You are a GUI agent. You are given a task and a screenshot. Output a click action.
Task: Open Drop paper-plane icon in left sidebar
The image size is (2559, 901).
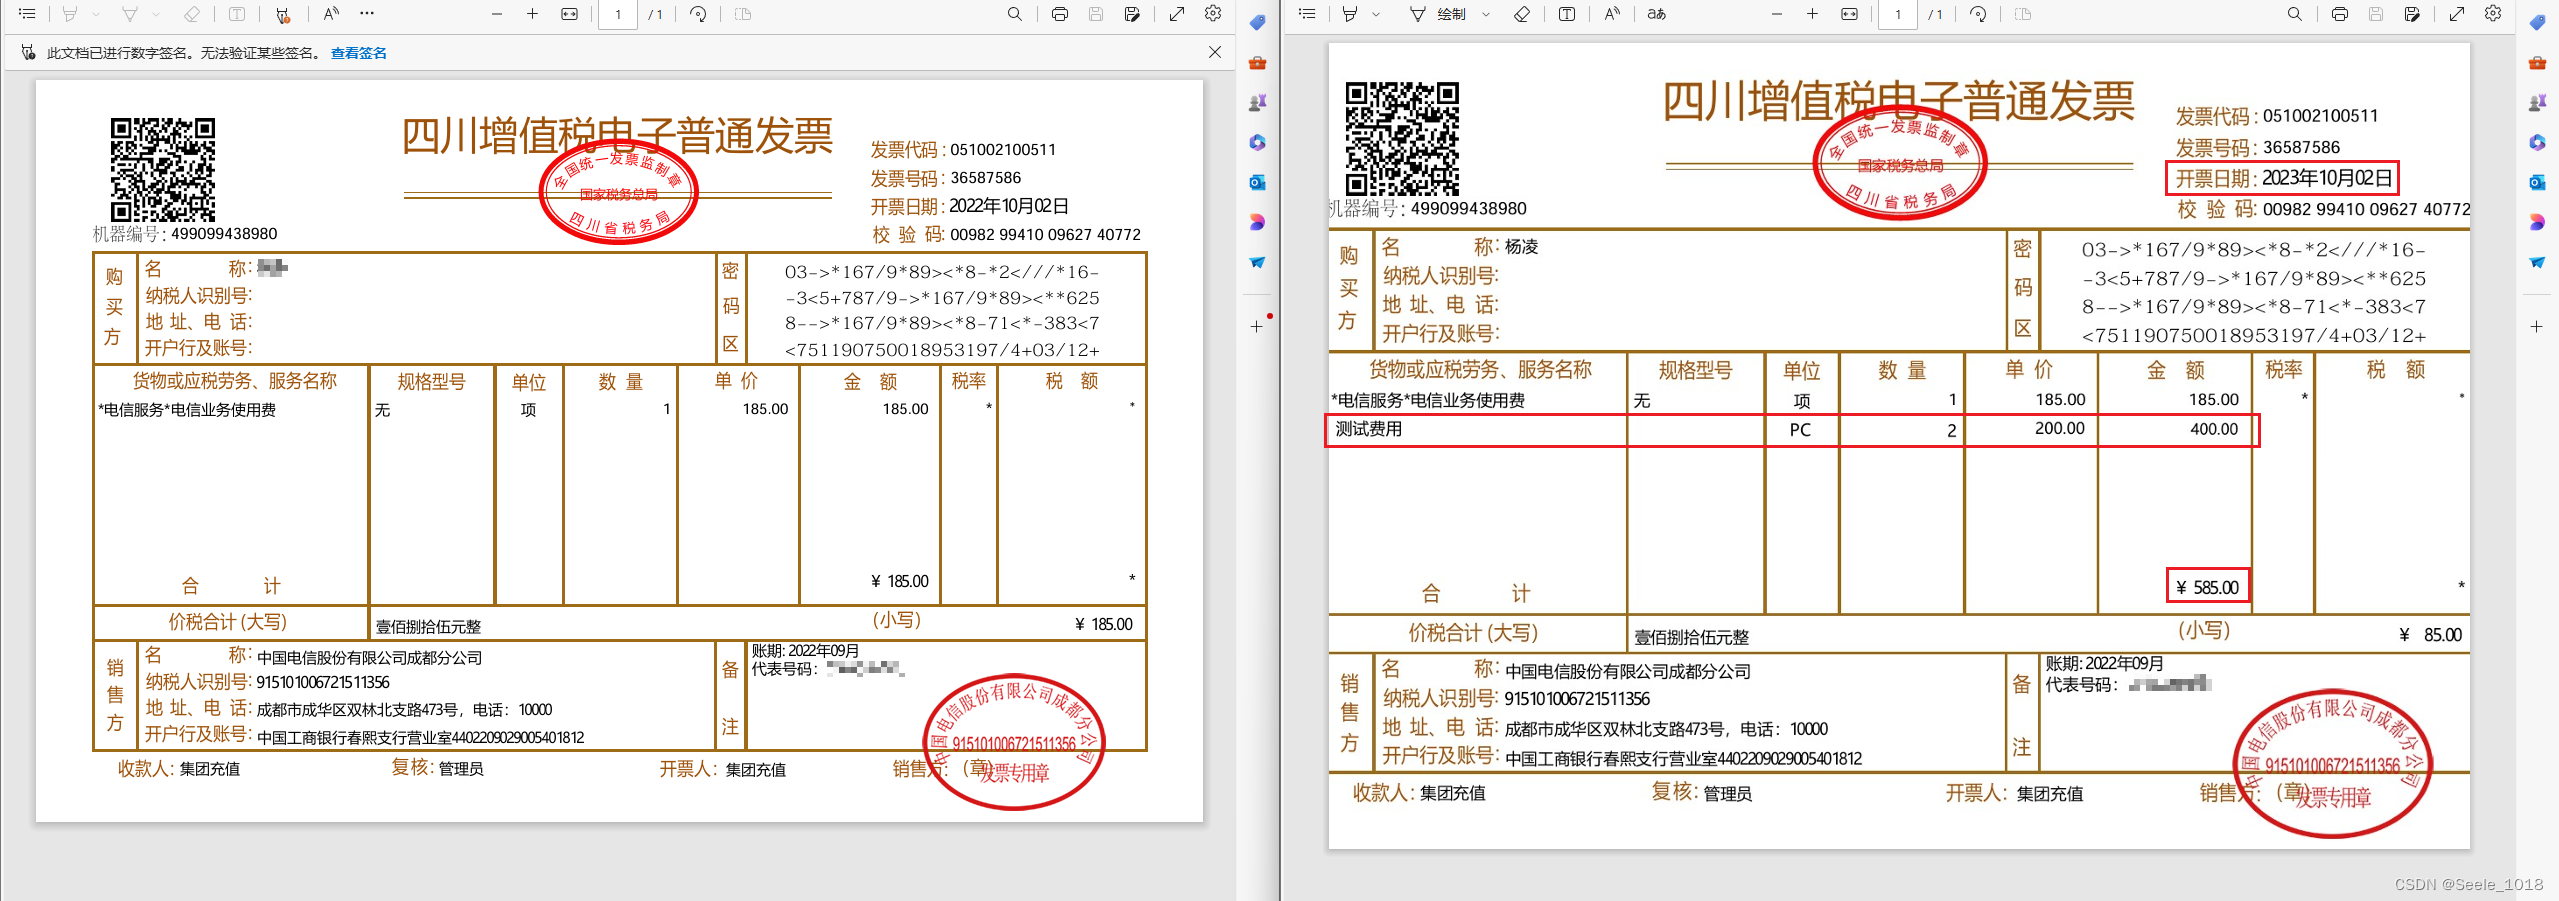click(1257, 262)
